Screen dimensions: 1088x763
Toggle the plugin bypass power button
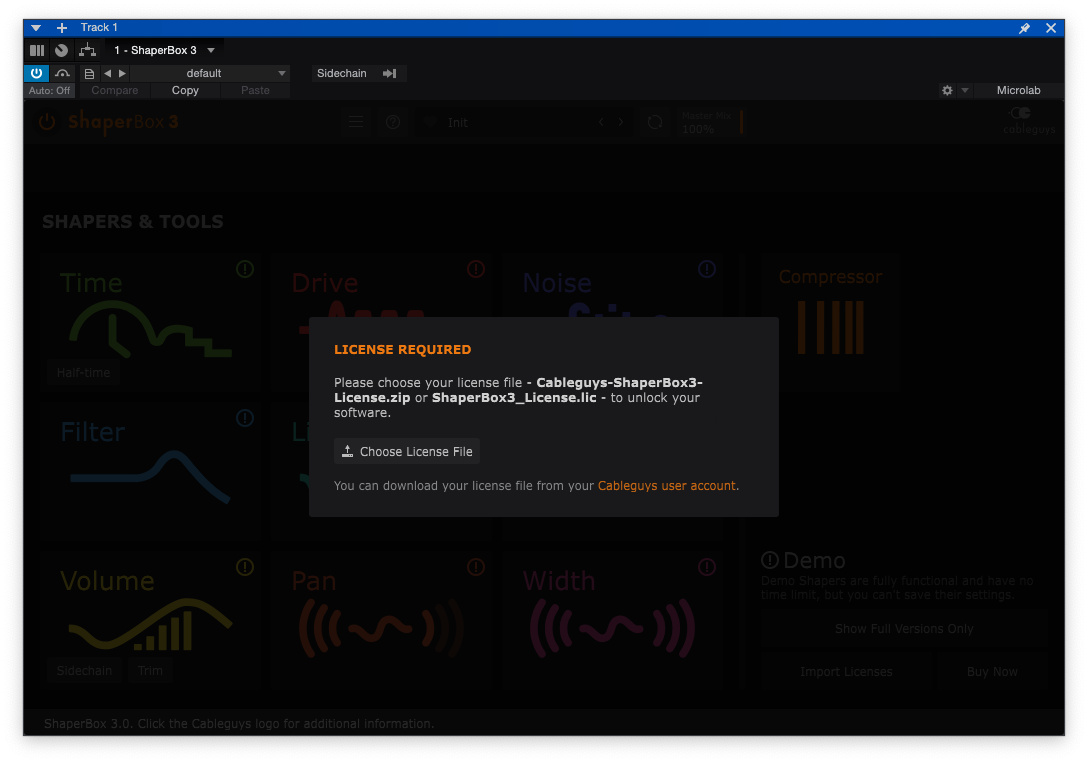coord(37,73)
